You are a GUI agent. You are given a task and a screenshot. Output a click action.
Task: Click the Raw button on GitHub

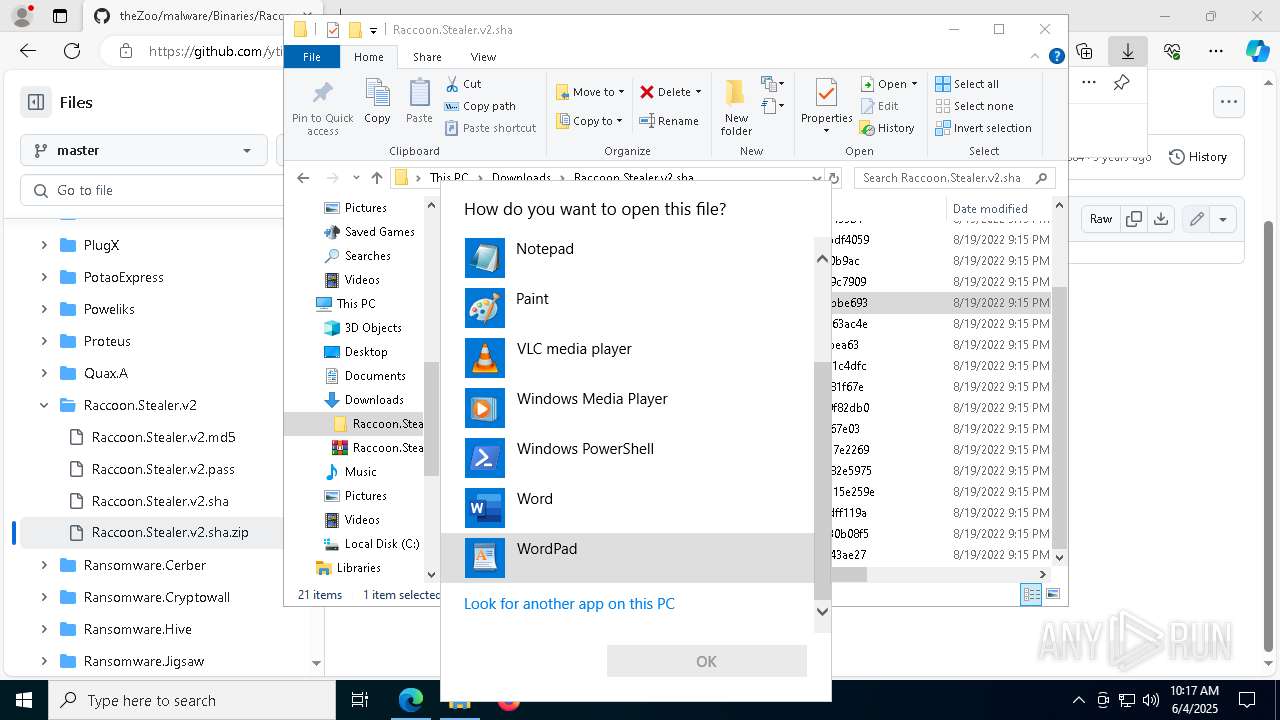(x=1101, y=219)
